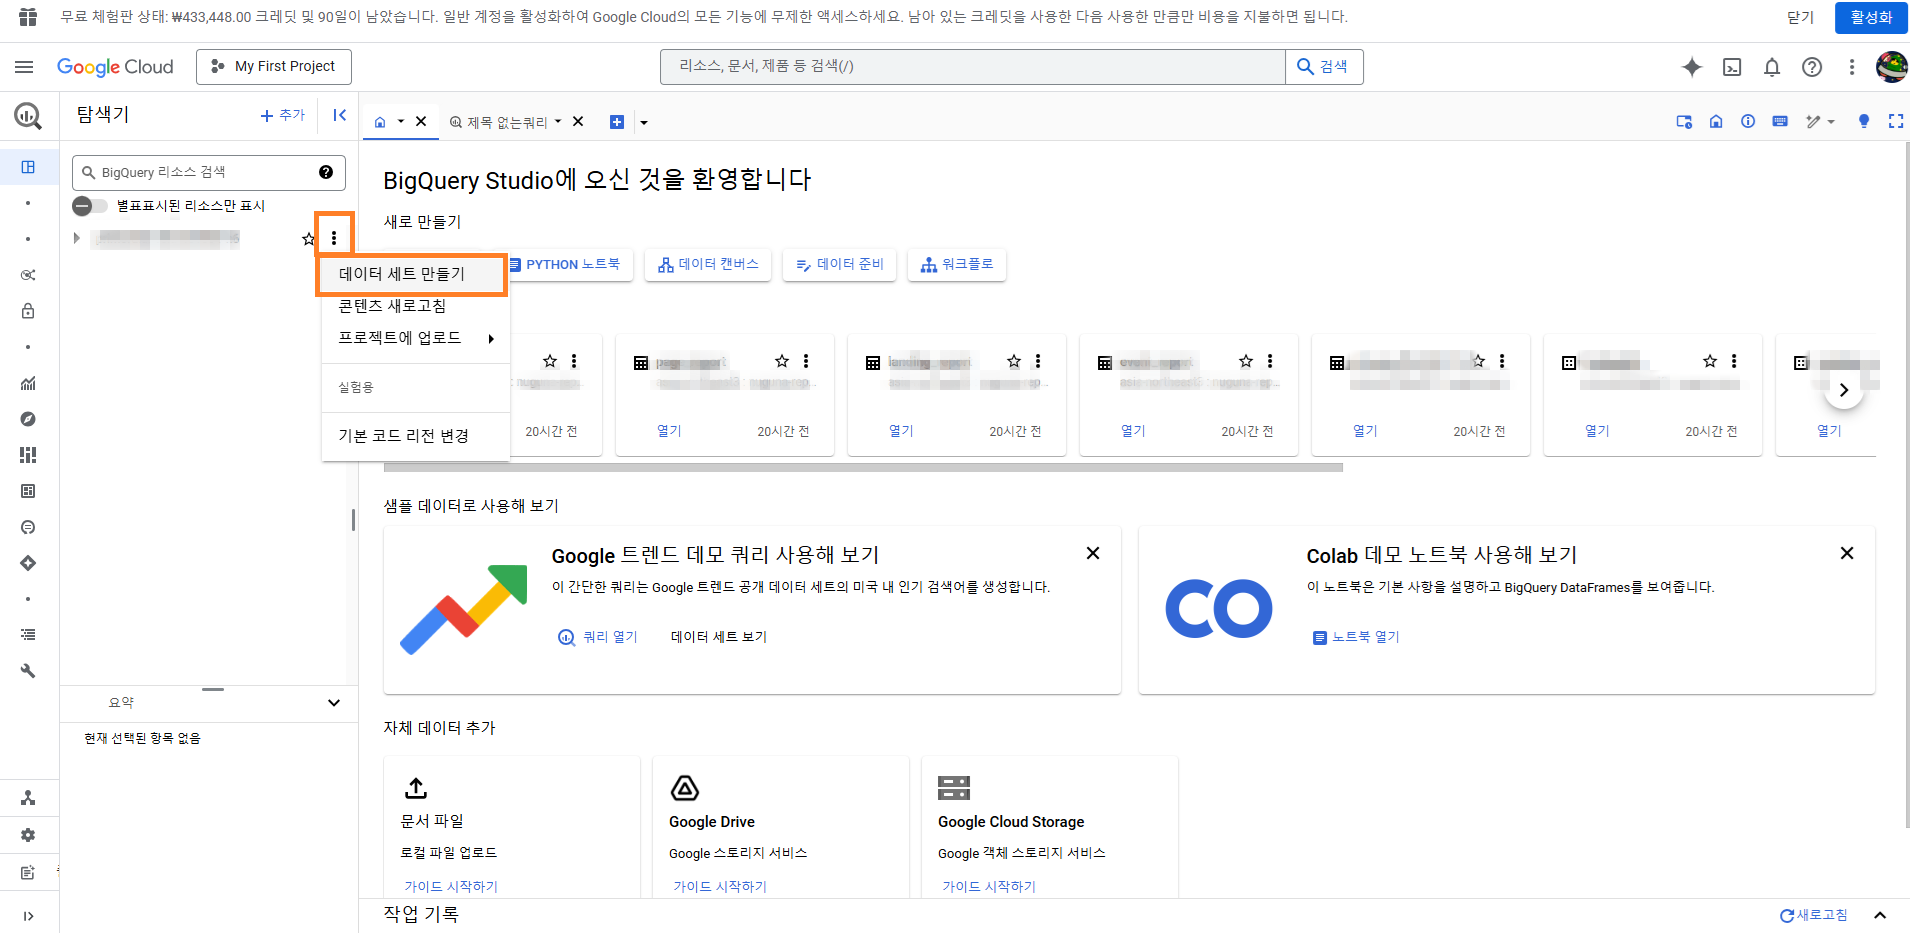Select 기본 코드 리전 변경 menu entry

click(x=416, y=436)
